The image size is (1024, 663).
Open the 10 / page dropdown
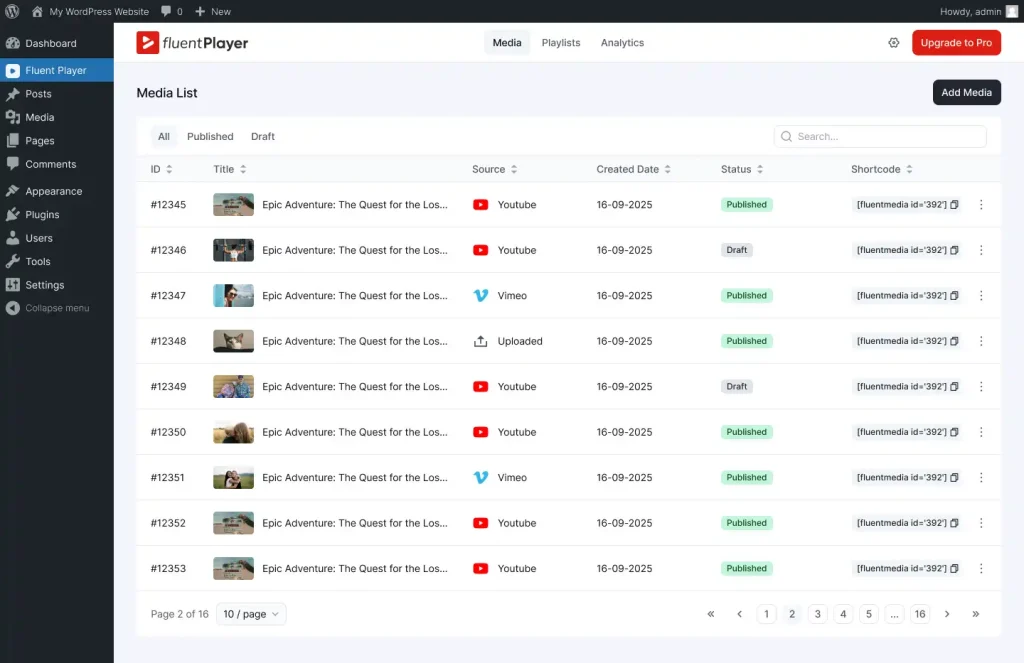pos(251,614)
